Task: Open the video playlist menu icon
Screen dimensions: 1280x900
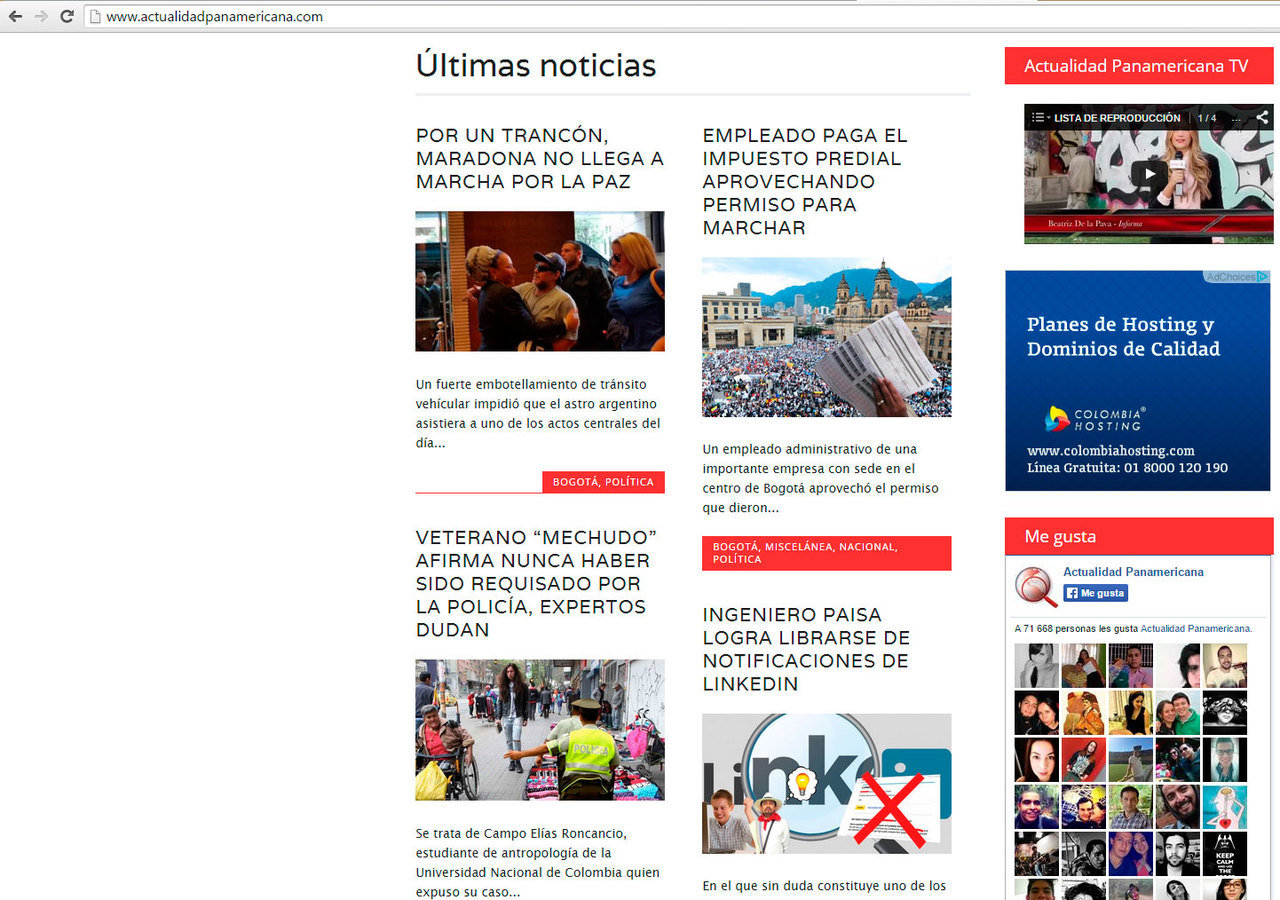Action: [1039, 118]
